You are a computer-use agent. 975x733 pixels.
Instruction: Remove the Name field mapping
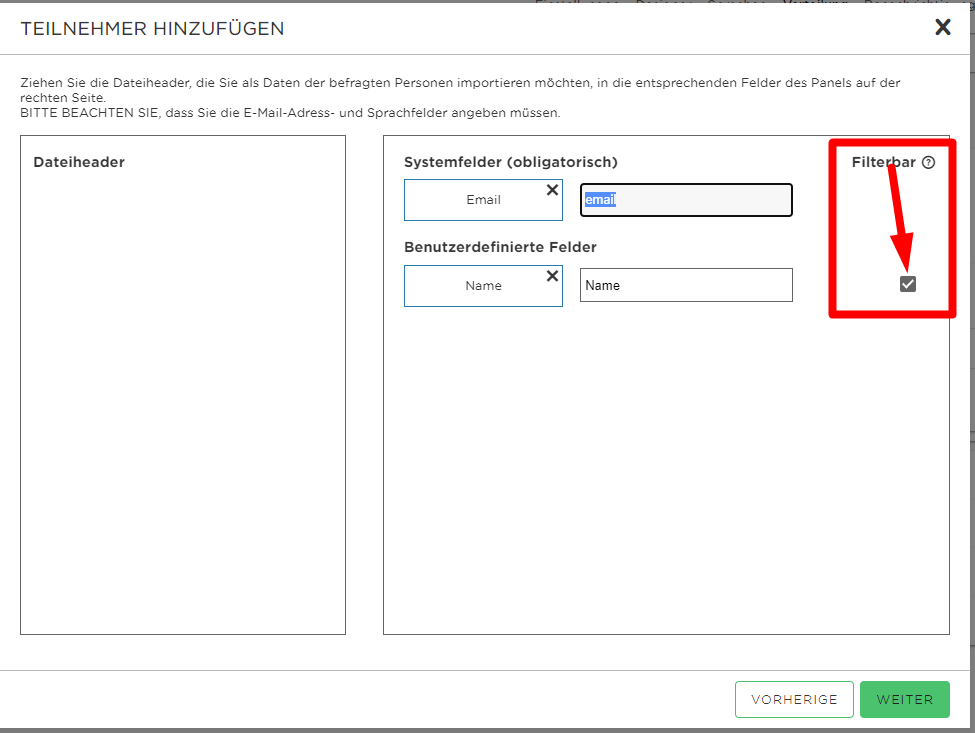tap(552, 276)
